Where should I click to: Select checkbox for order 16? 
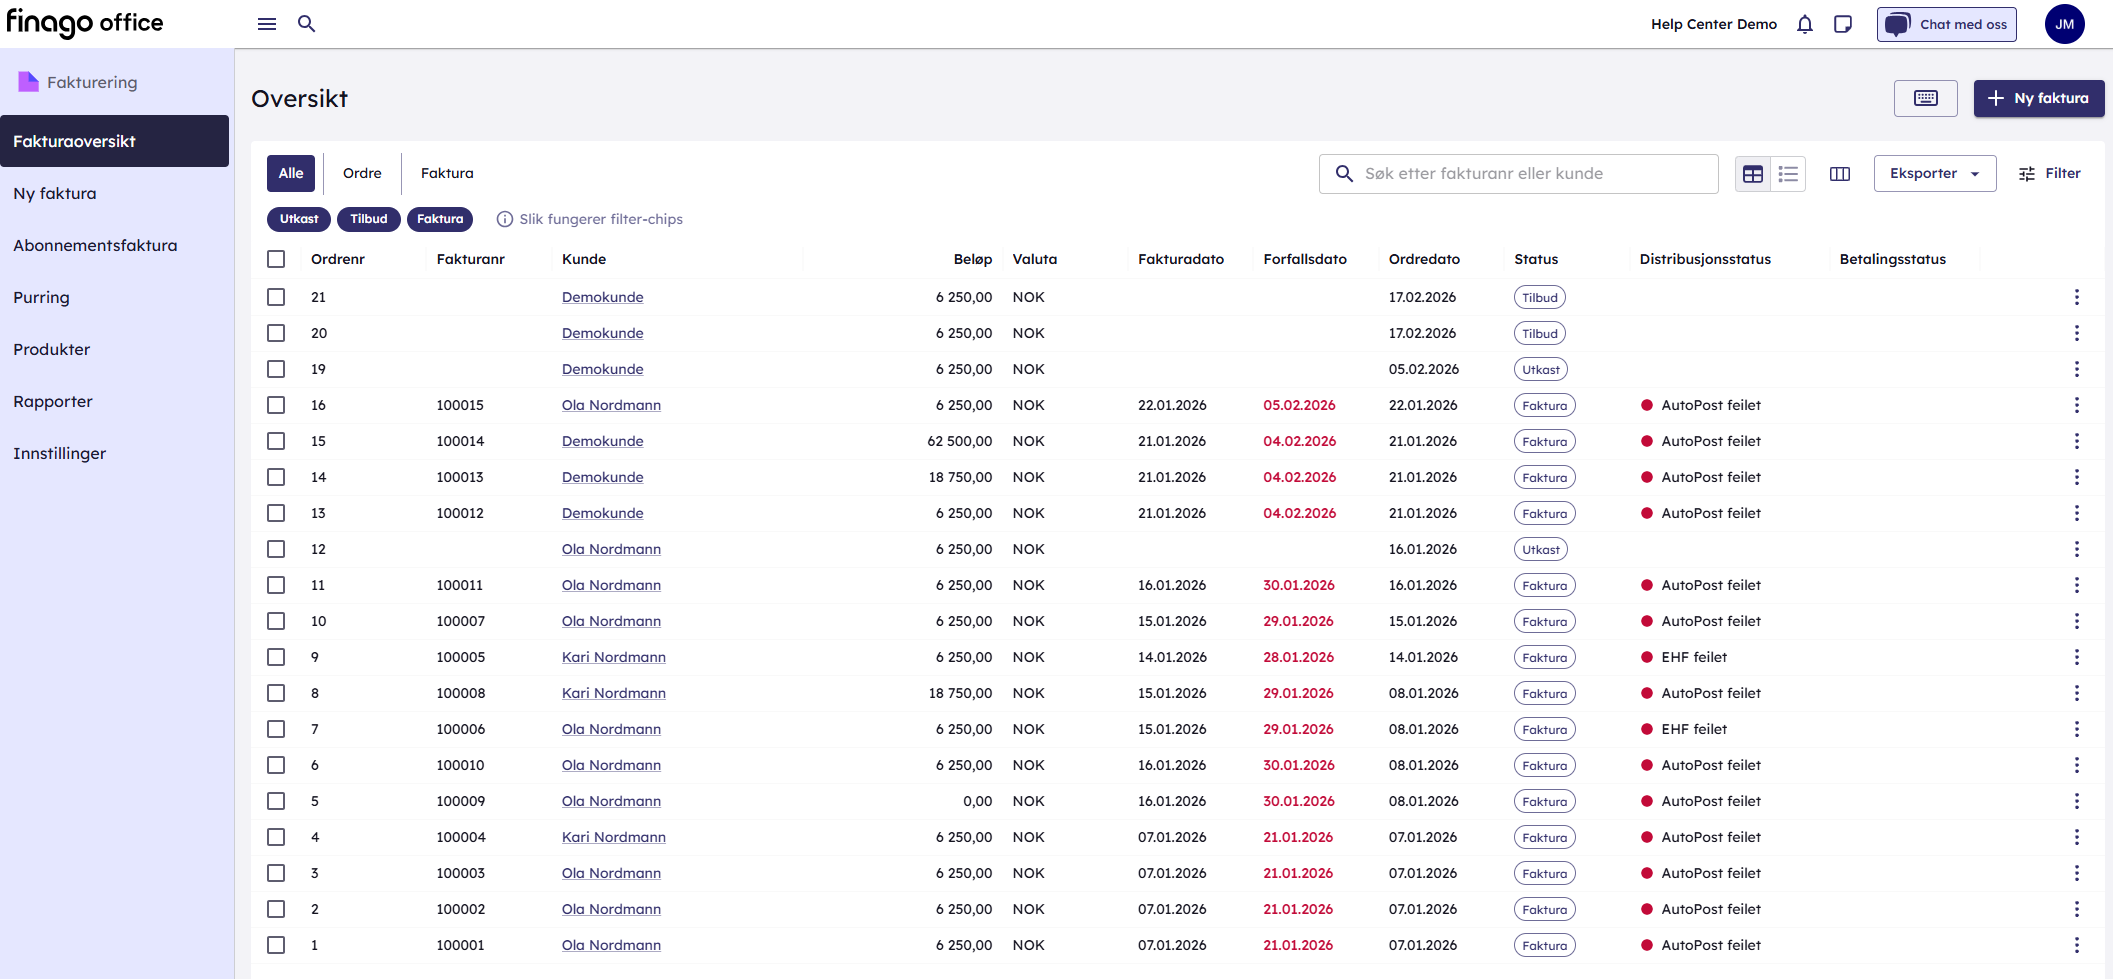[276, 405]
